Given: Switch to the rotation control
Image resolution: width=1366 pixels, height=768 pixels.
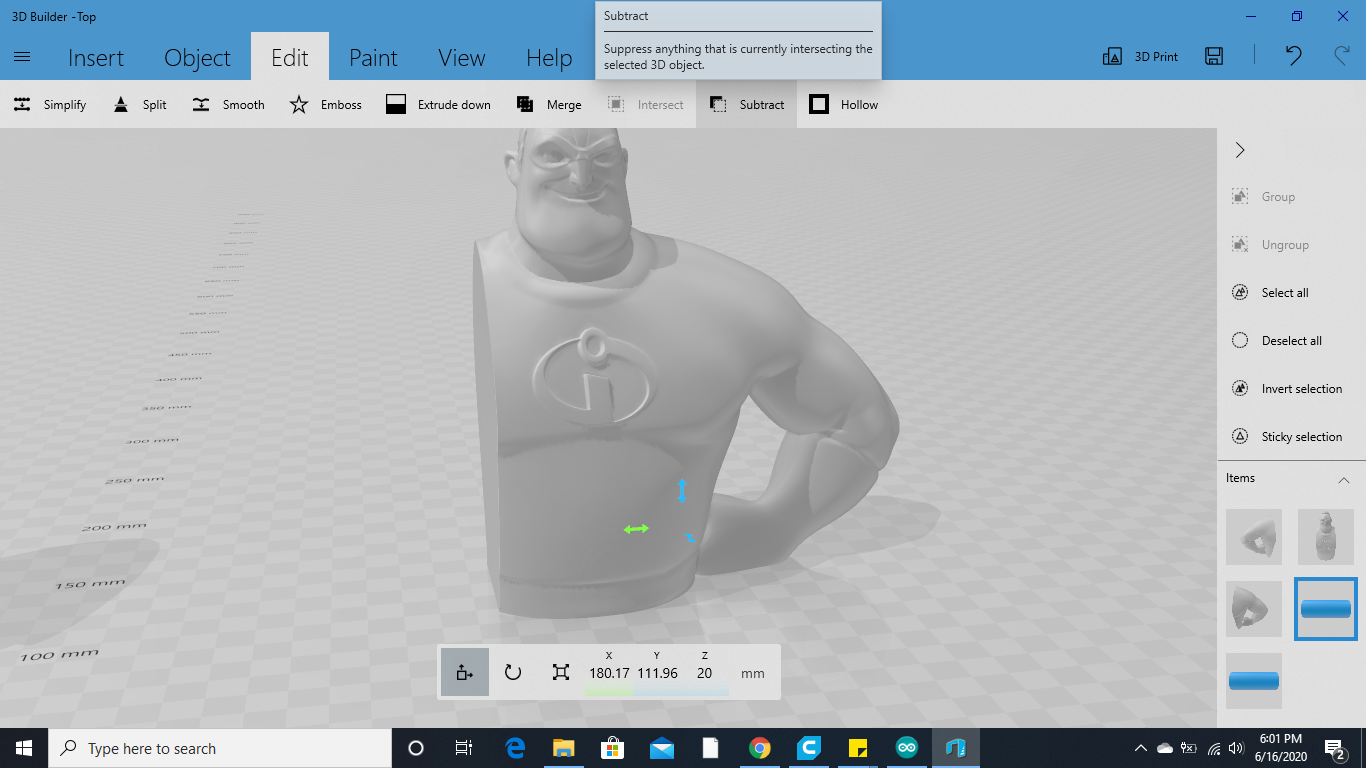Looking at the screenshot, I should pos(513,672).
